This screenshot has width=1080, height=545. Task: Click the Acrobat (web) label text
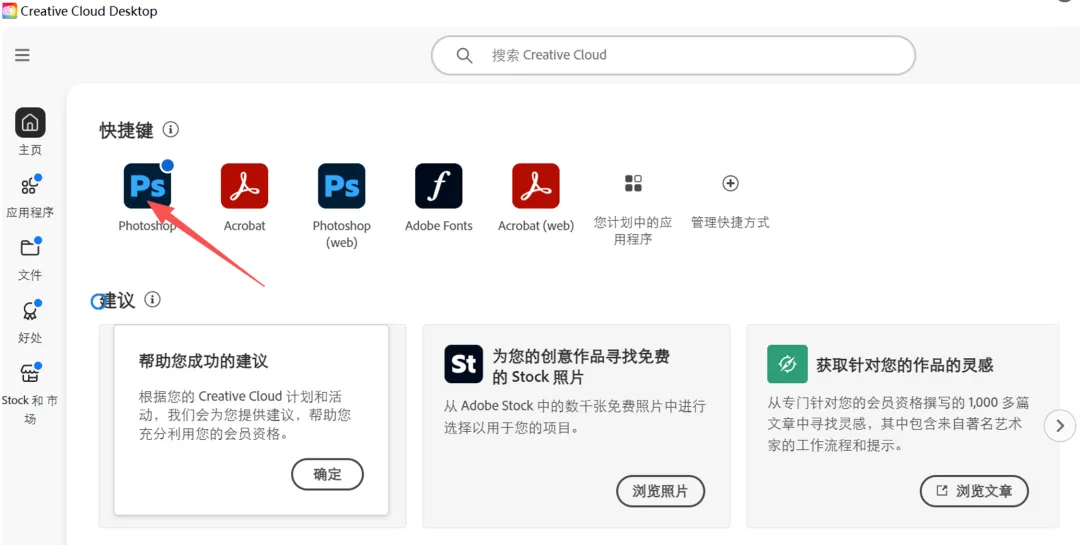click(536, 225)
